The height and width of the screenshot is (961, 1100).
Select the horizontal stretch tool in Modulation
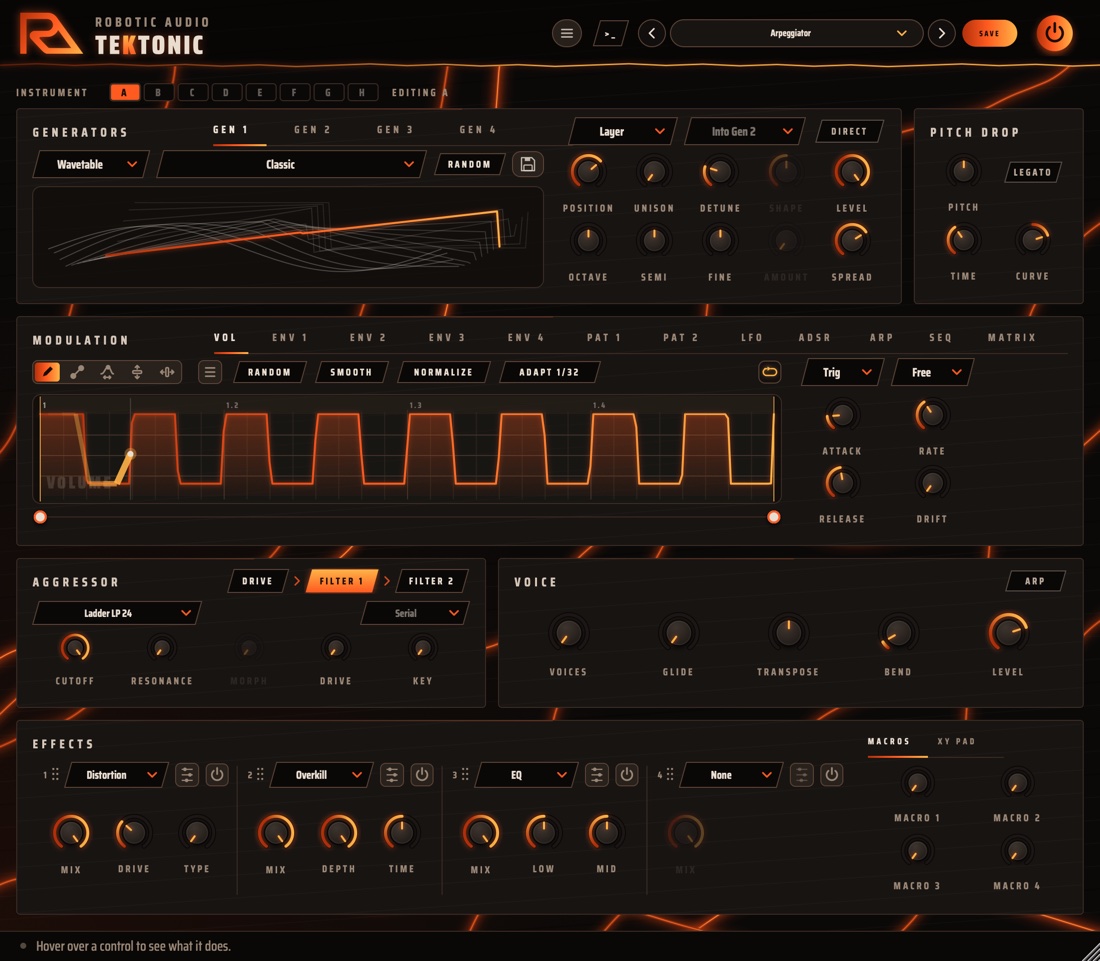167,372
